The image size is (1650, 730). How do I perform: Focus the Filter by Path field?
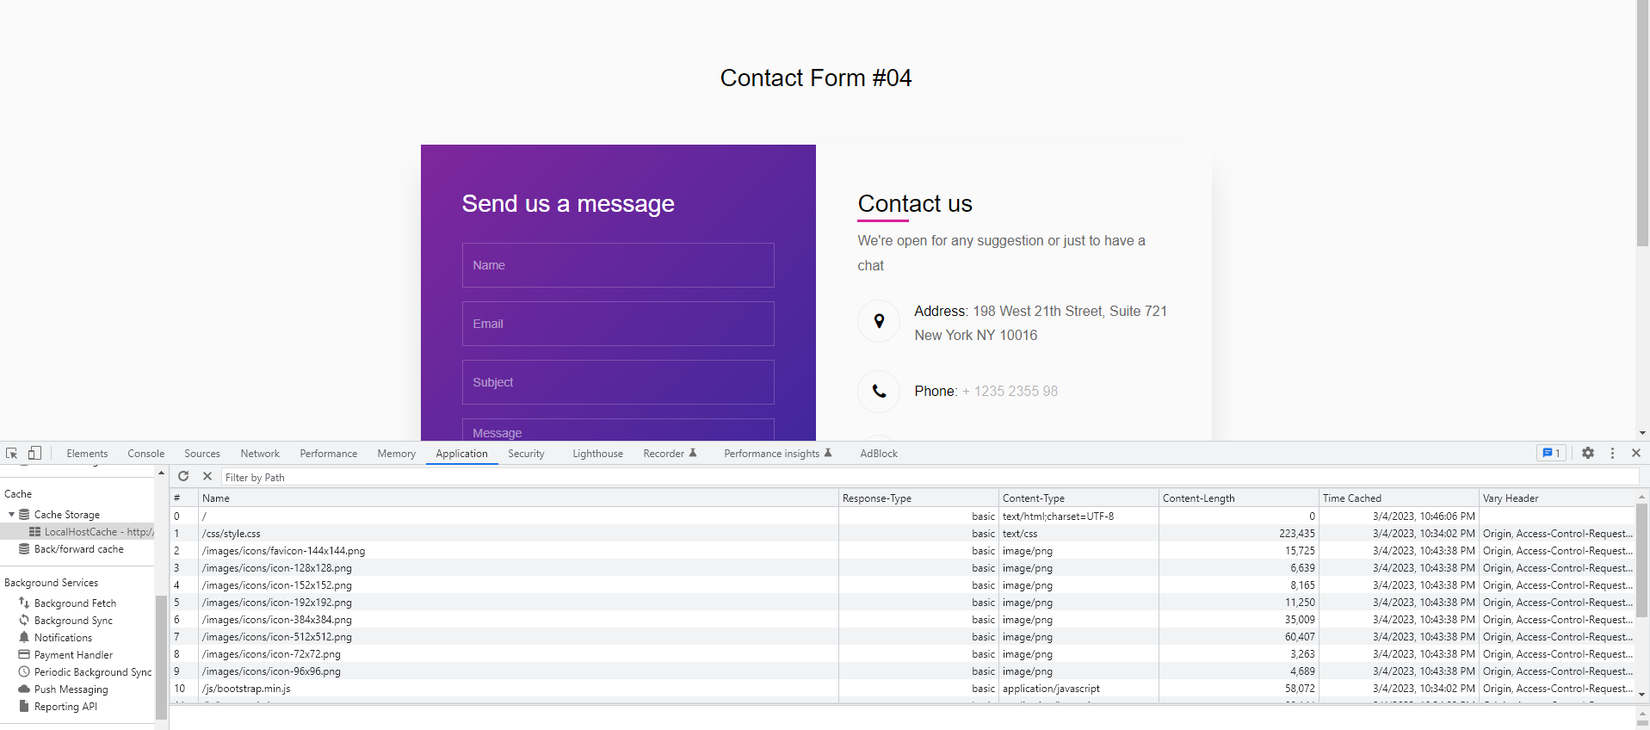(930, 477)
